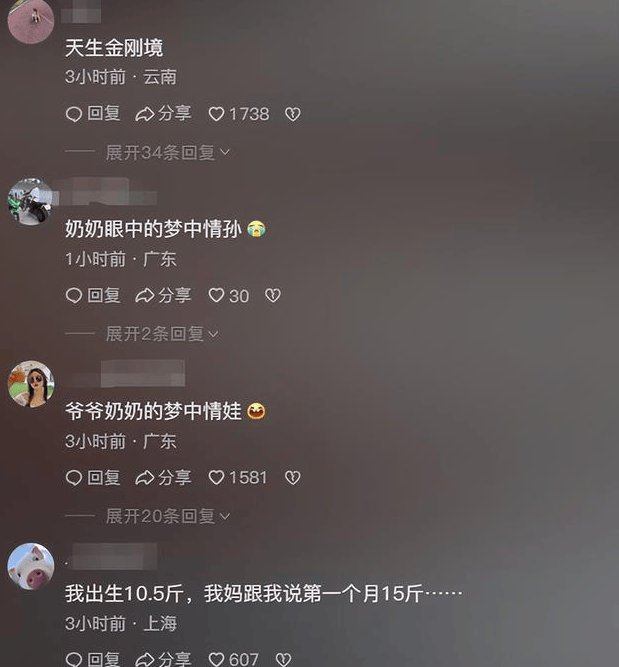Open the sunglasses woman avatar profile

pyautogui.click(x=31, y=384)
